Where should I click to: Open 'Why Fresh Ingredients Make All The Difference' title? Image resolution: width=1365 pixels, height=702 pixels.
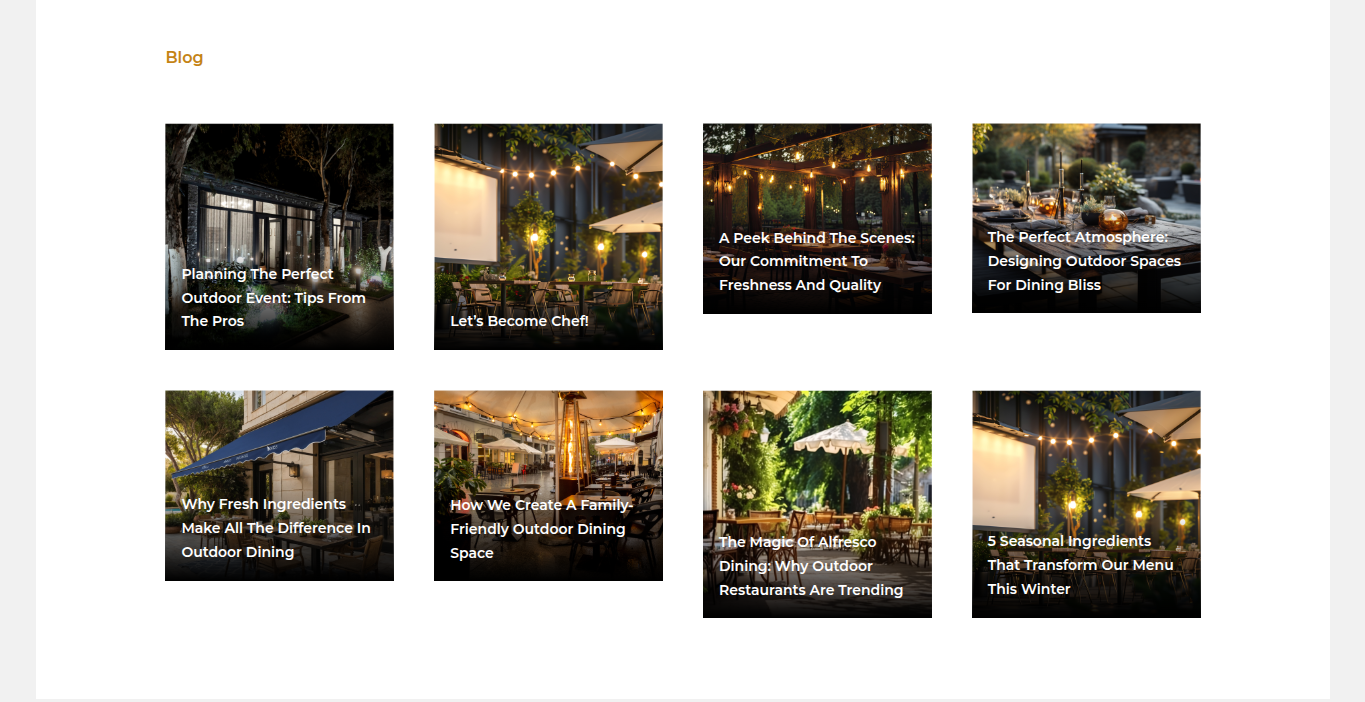coord(276,528)
